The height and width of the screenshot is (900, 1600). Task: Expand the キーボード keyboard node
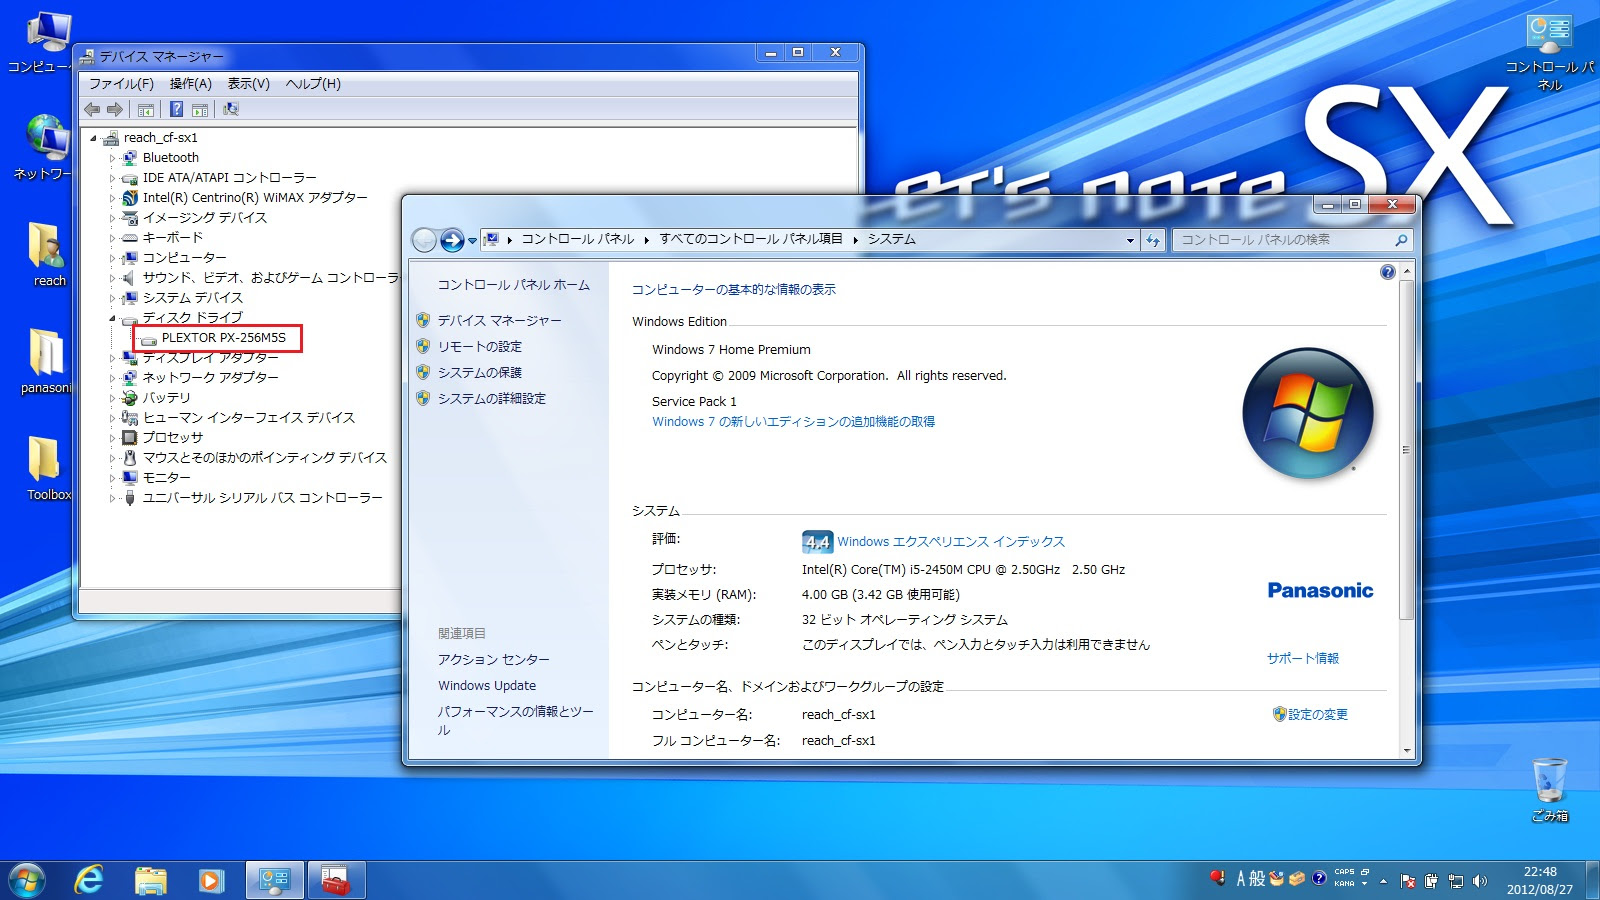pos(112,238)
